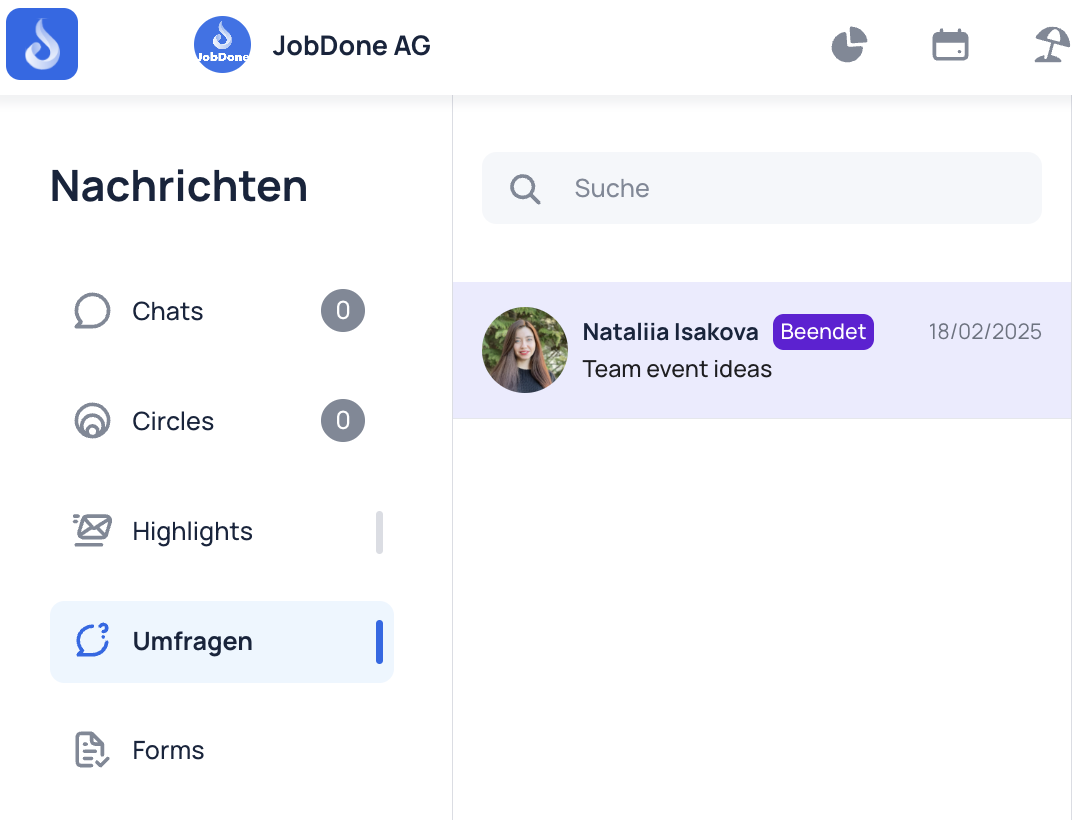Open Umfragen in the sidebar

[x=222, y=642]
